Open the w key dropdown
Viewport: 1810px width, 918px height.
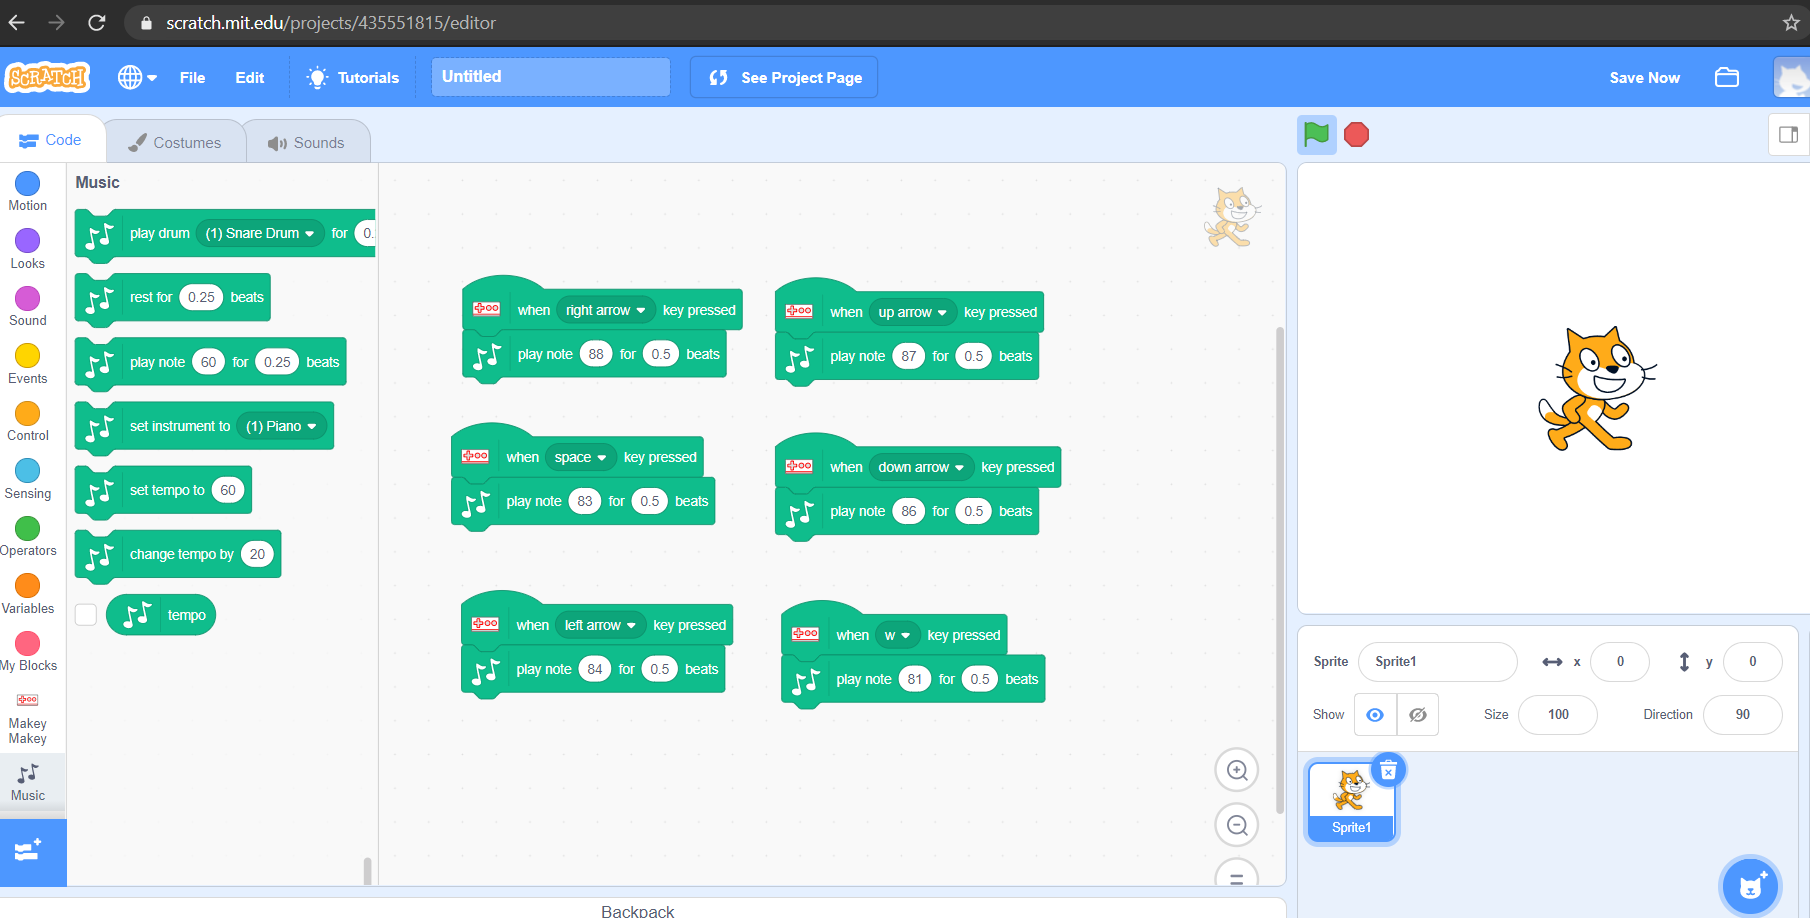coord(897,635)
